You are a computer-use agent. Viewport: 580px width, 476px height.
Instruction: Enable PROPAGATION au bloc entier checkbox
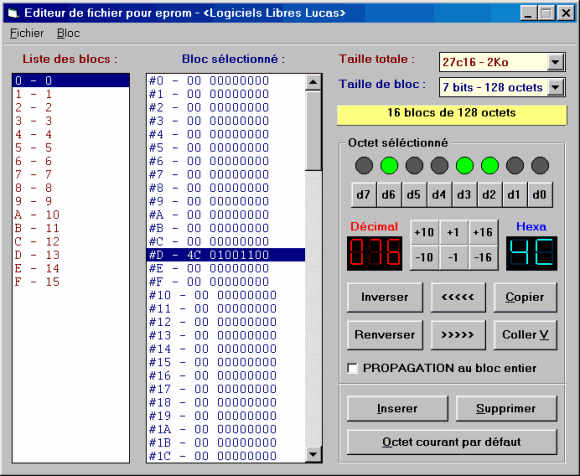click(x=353, y=368)
